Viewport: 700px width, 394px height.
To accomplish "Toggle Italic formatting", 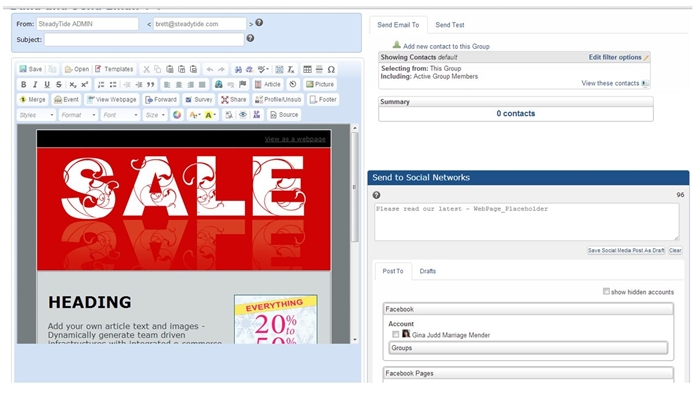I will coord(35,84).
